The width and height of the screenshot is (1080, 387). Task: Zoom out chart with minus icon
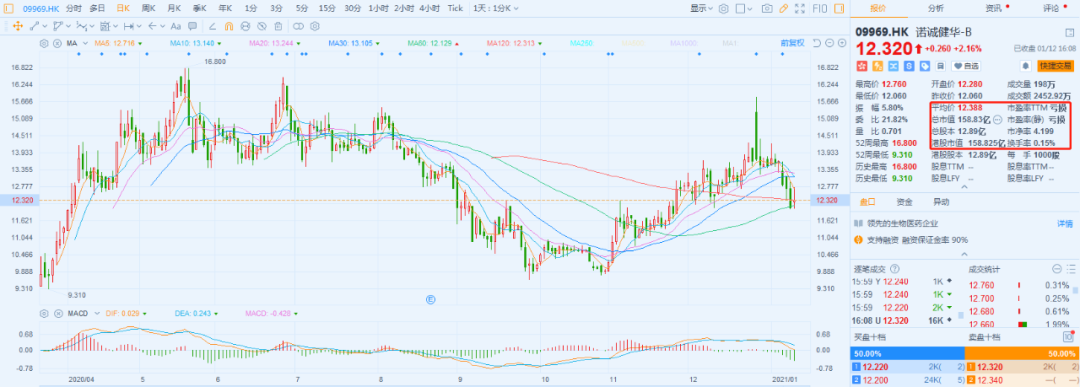tap(830, 43)
